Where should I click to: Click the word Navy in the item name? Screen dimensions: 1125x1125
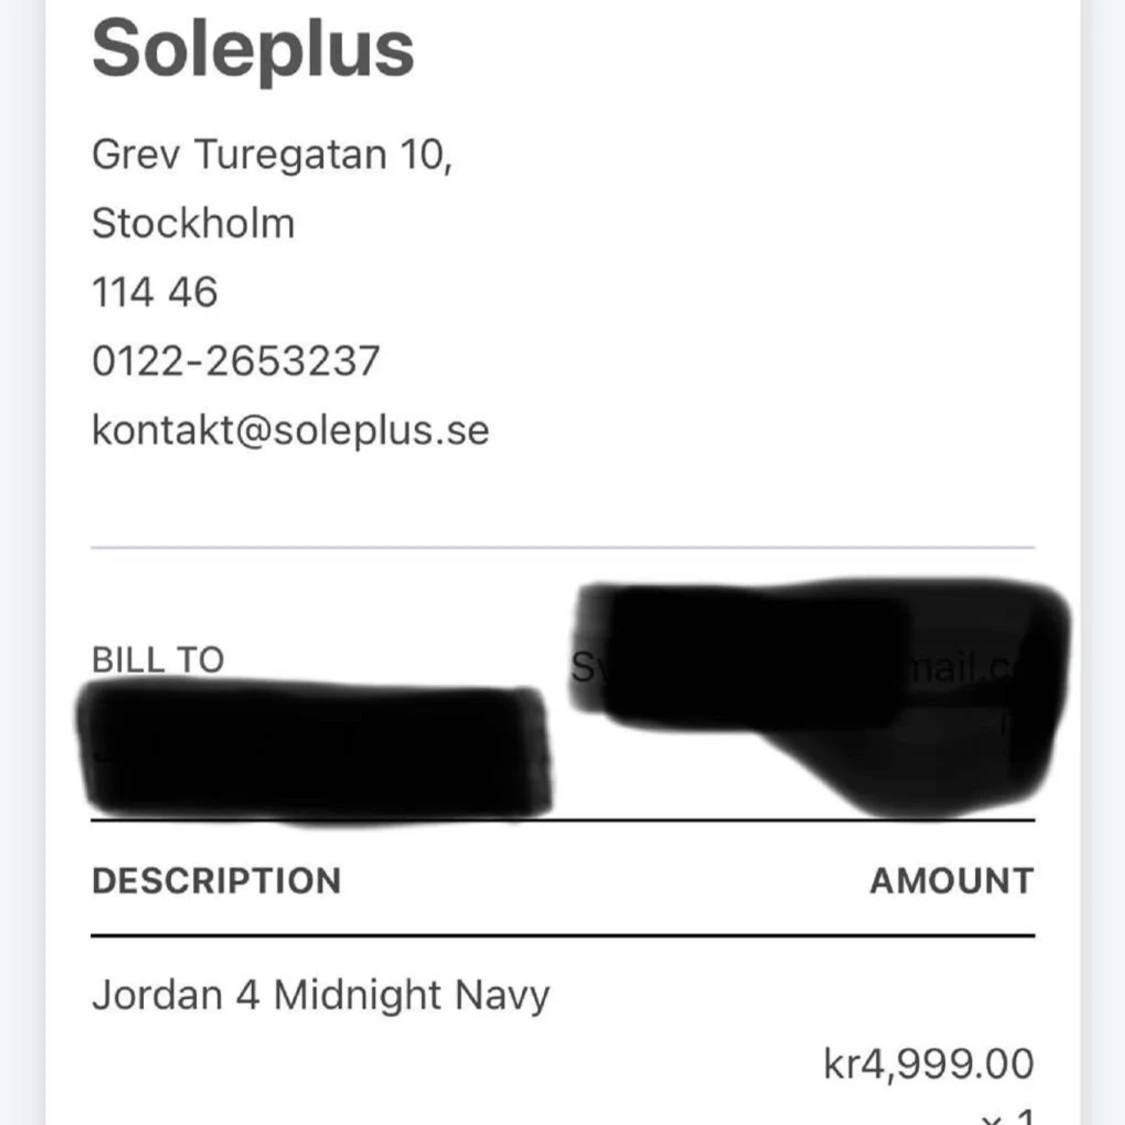[502, 995]
